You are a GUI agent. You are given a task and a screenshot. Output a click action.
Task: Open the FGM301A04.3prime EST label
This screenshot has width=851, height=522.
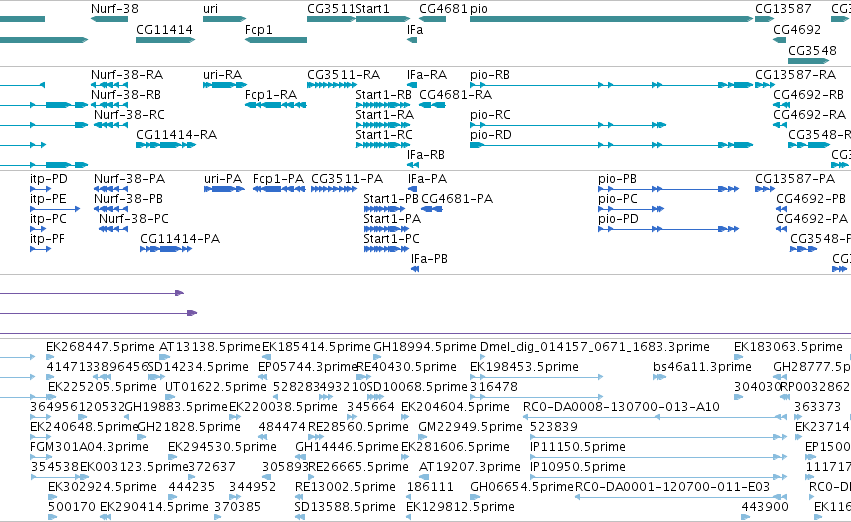point(90,447)
